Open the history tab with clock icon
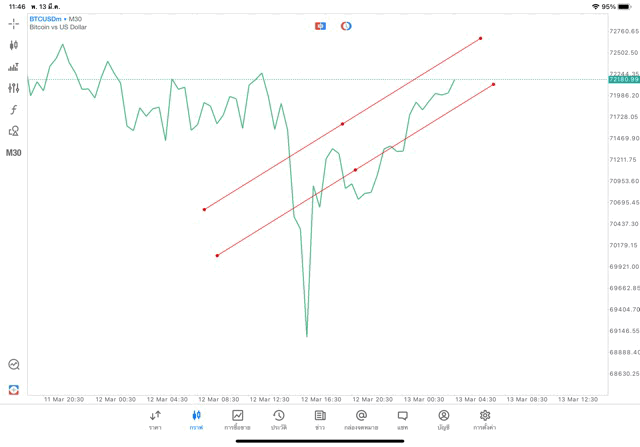Image resolution: width=640 pixels, height=447 pixels. [x=279, y=420]
